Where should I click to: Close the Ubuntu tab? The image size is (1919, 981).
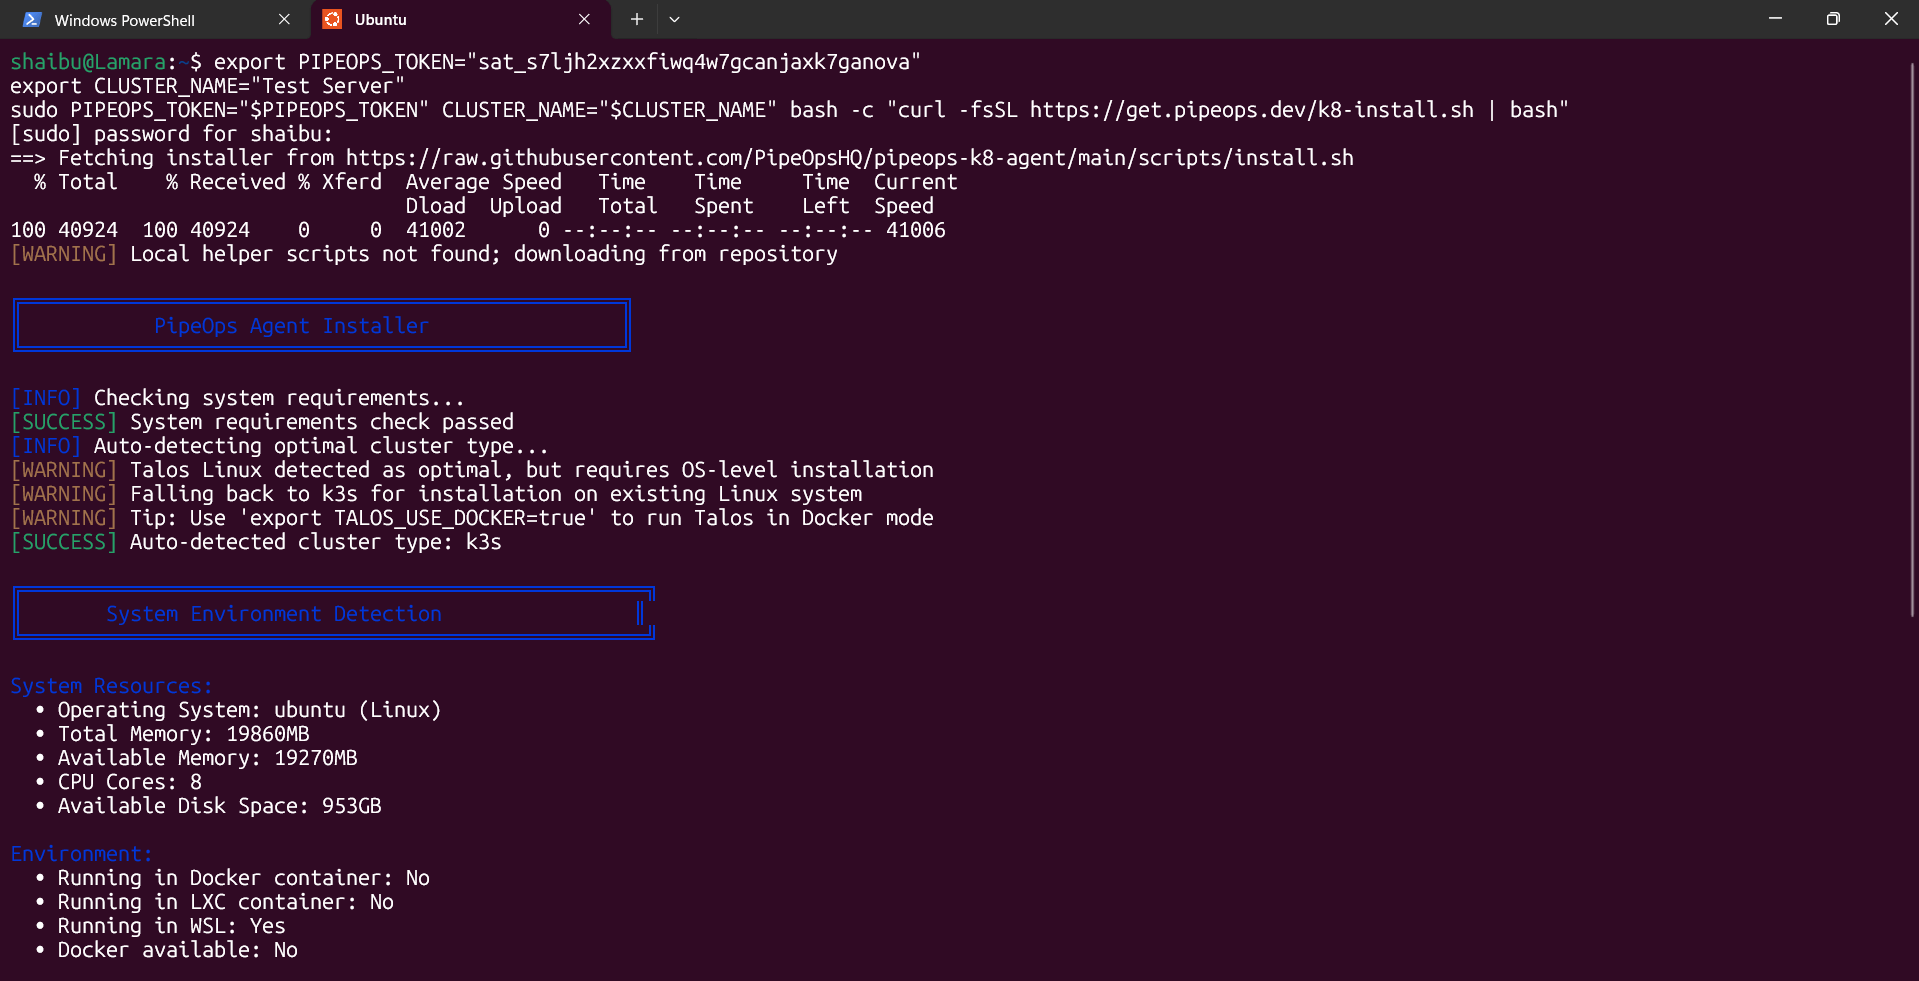click(584, 19)
